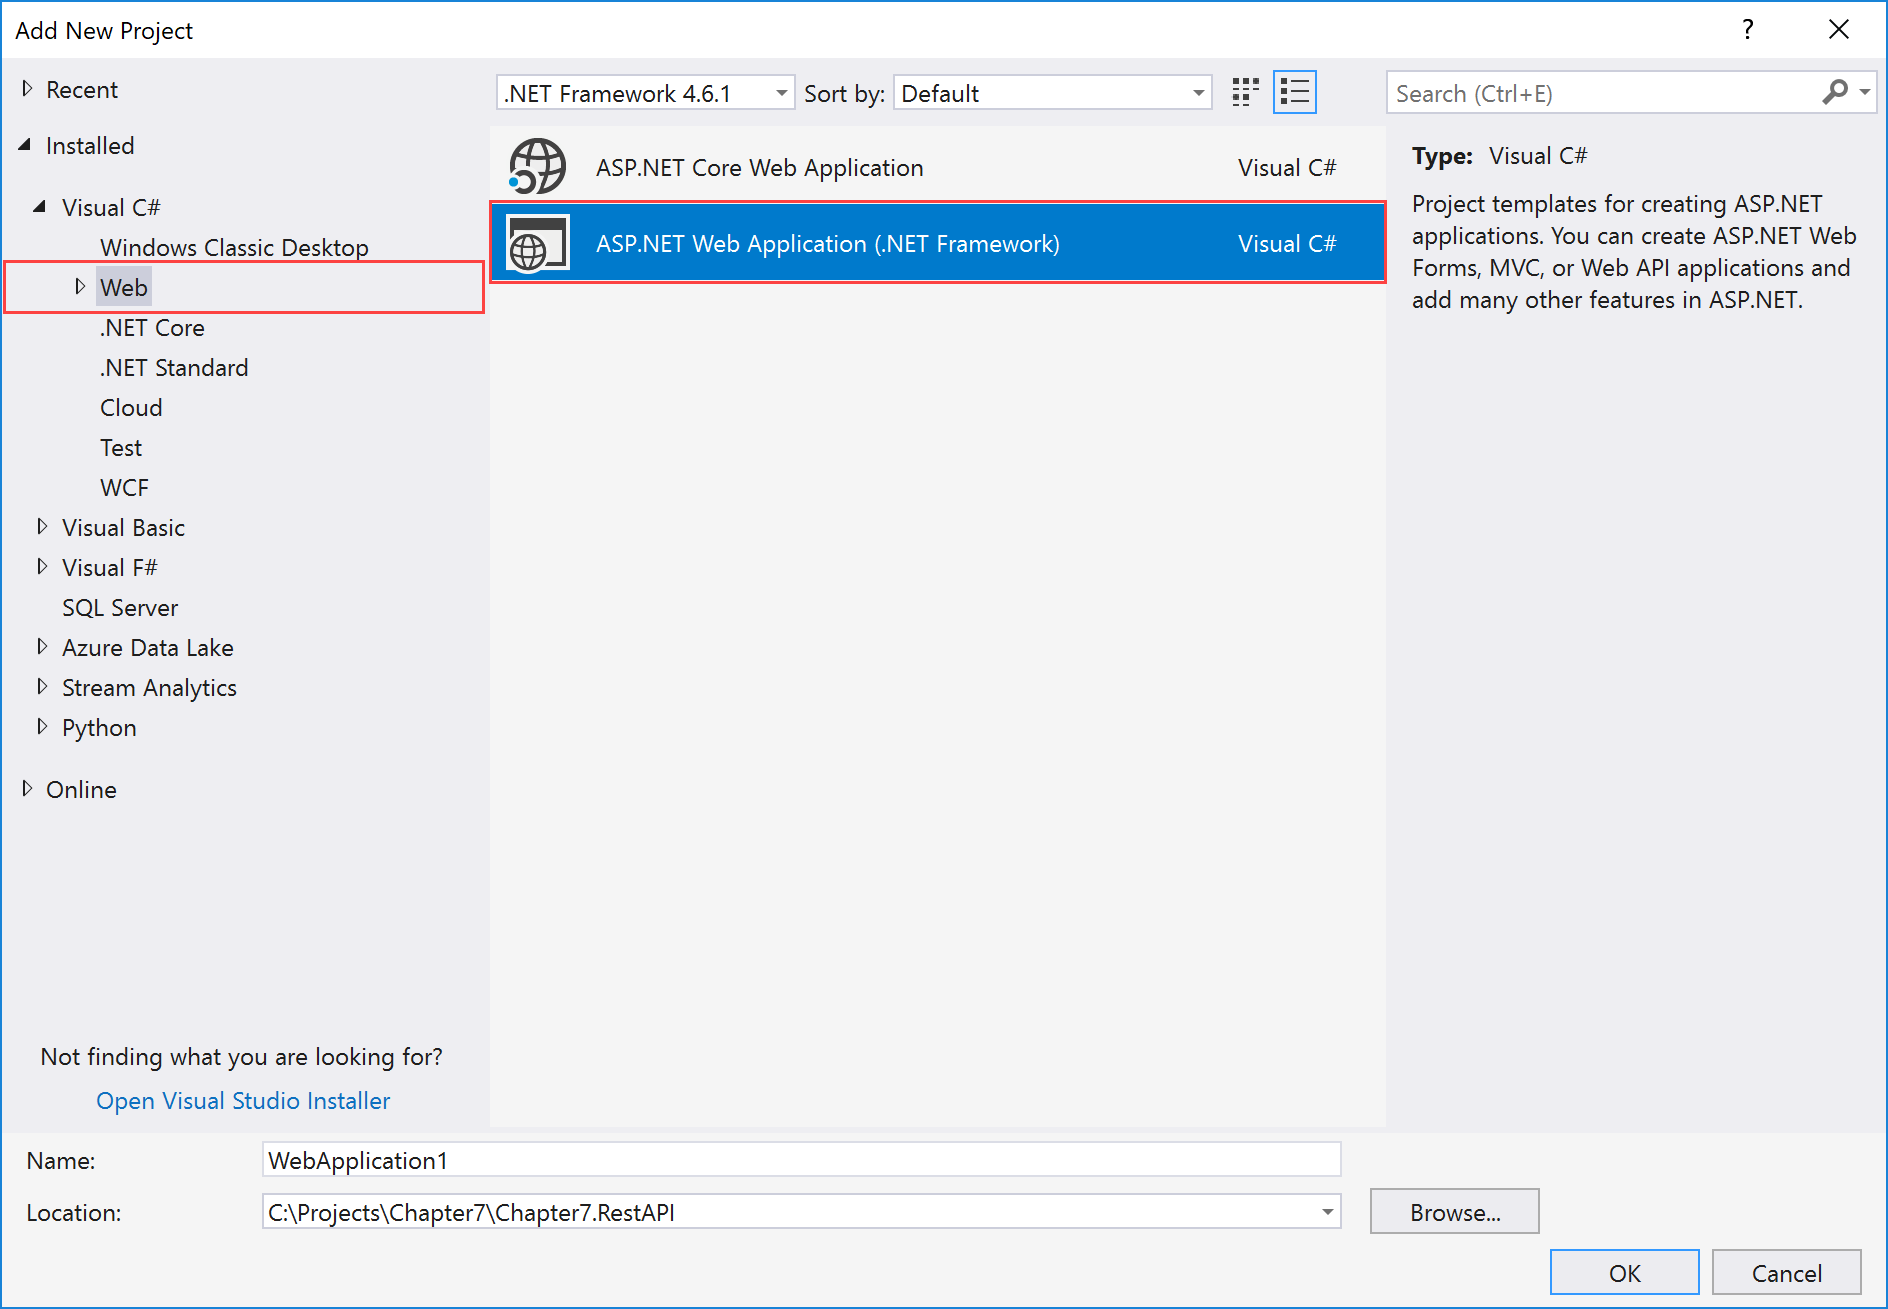Click the project Name input field
Screen dimensions: 1888x1309
(801, 1160)
